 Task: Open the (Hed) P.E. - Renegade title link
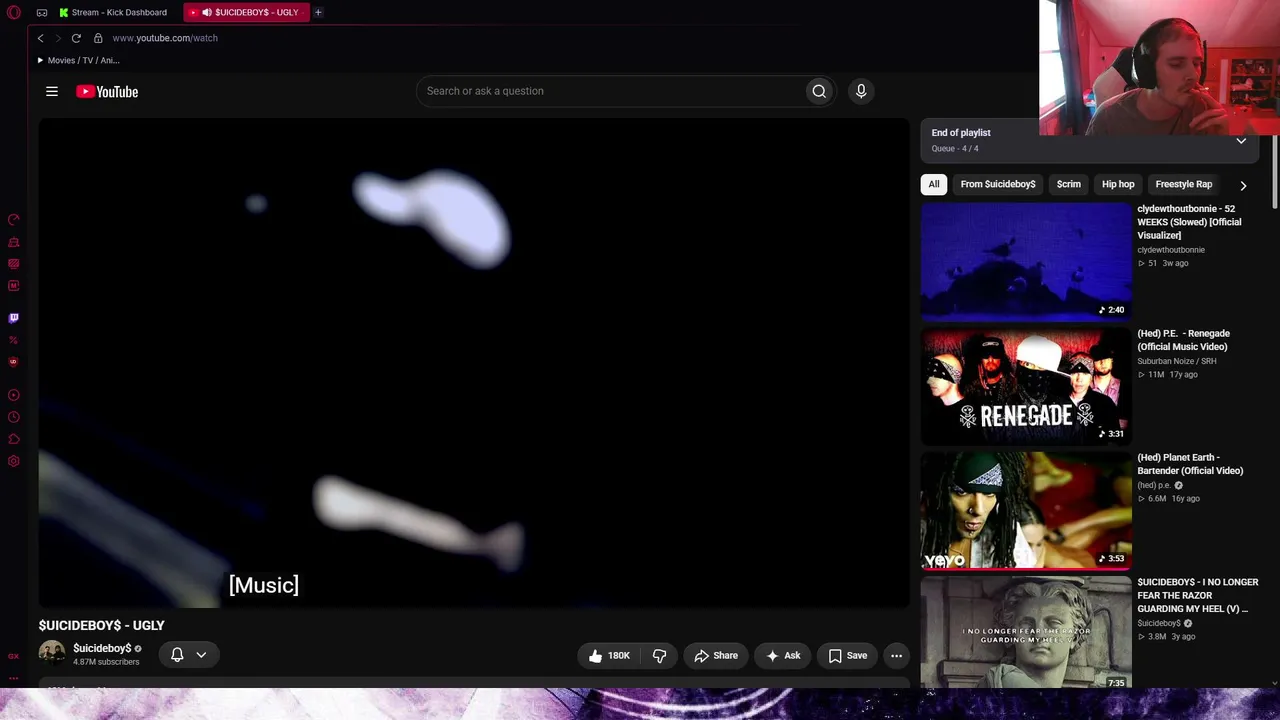1184,340
